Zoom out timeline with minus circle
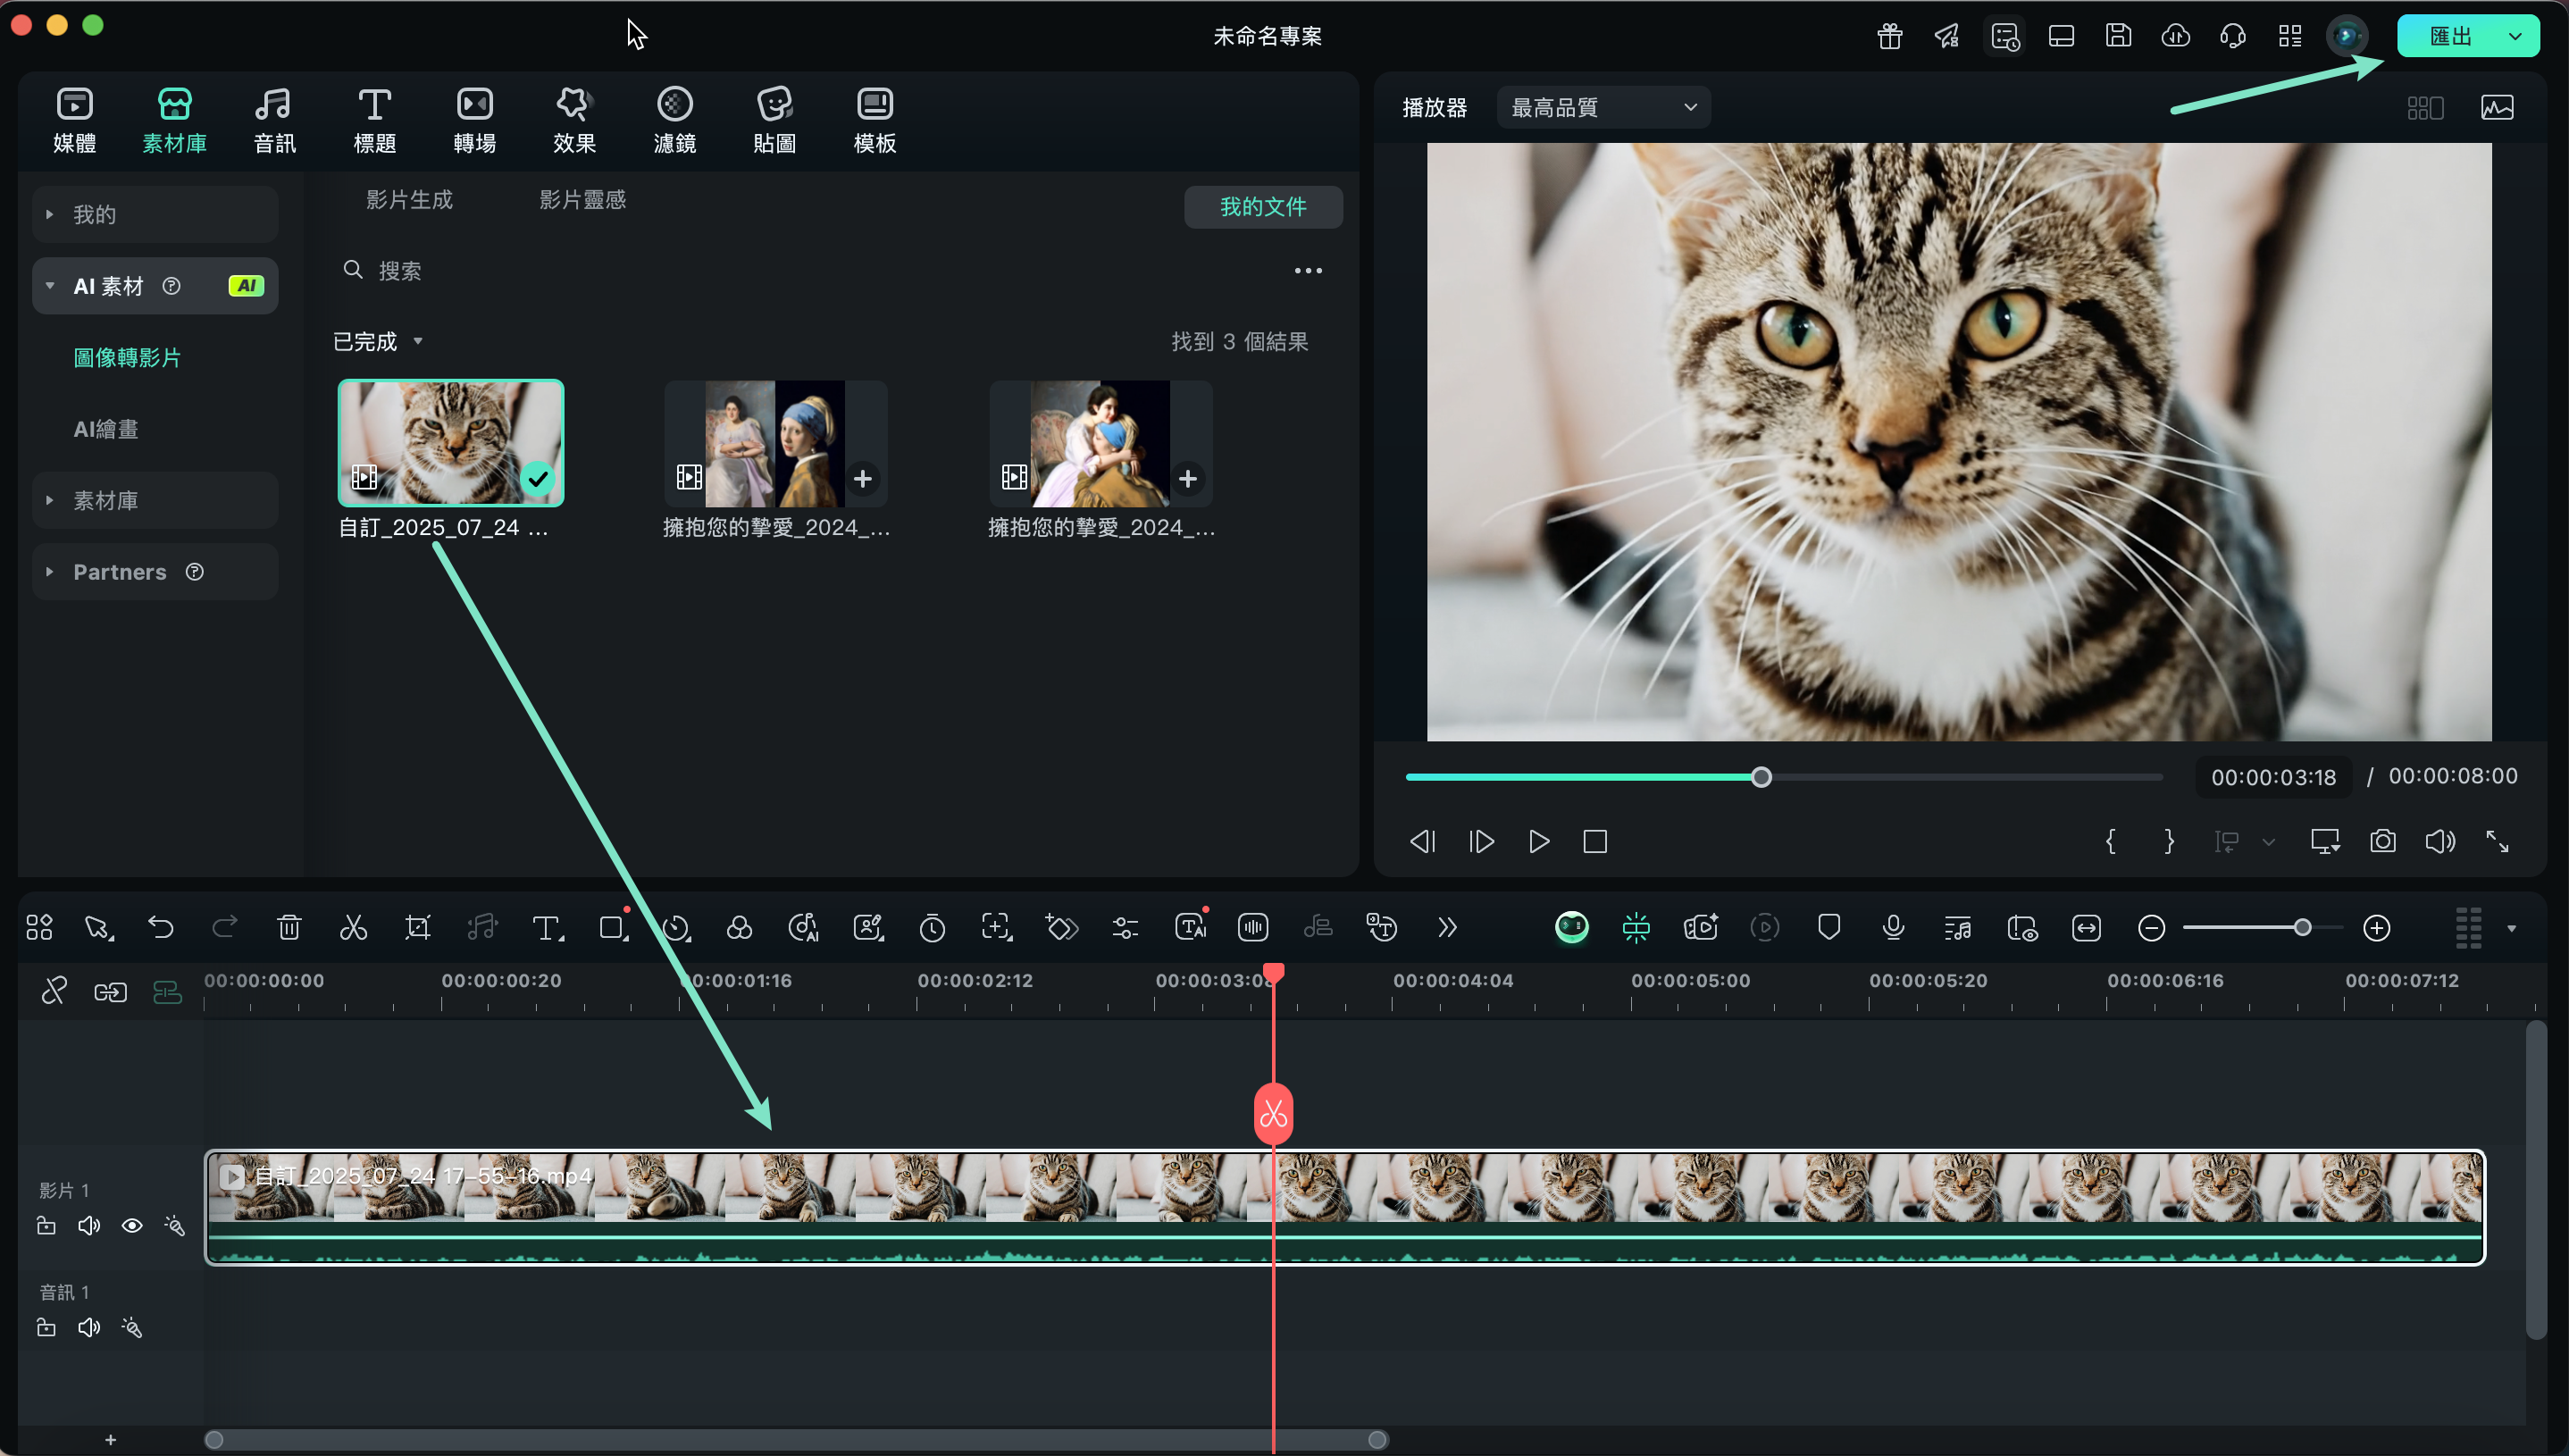2569x1456 pixels. pyautogui.click(x=2151, y=928)
